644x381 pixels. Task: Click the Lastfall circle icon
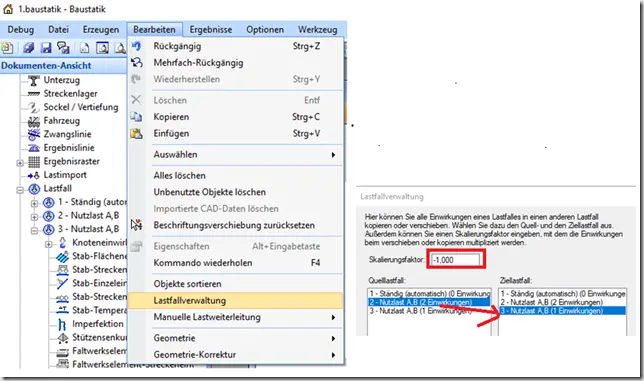(x=34, y=189)
